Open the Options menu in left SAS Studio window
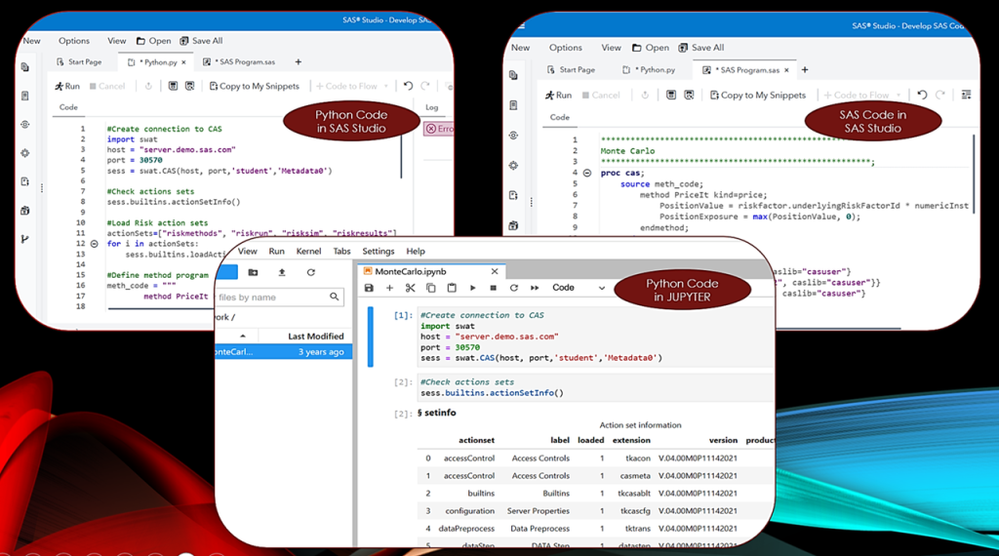Screen dimensions: 999x556 [74, 41]
